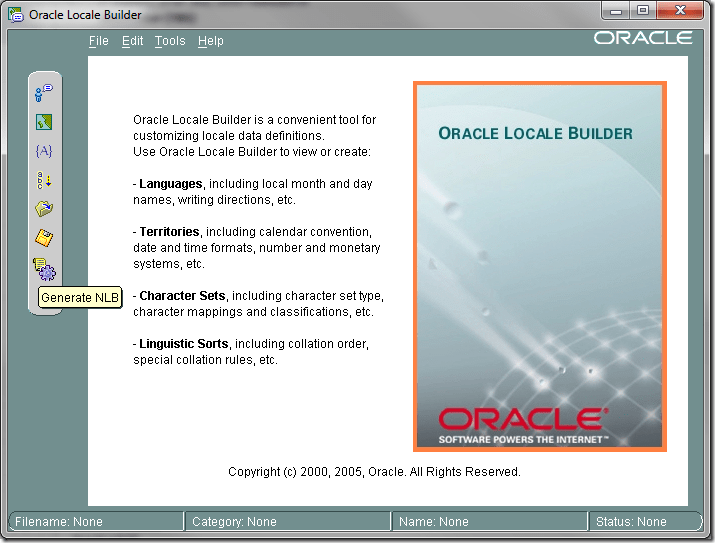The image size is (715, 543).
Task: Close the Oracle Locale Builder window
Action: pos(680,10)
